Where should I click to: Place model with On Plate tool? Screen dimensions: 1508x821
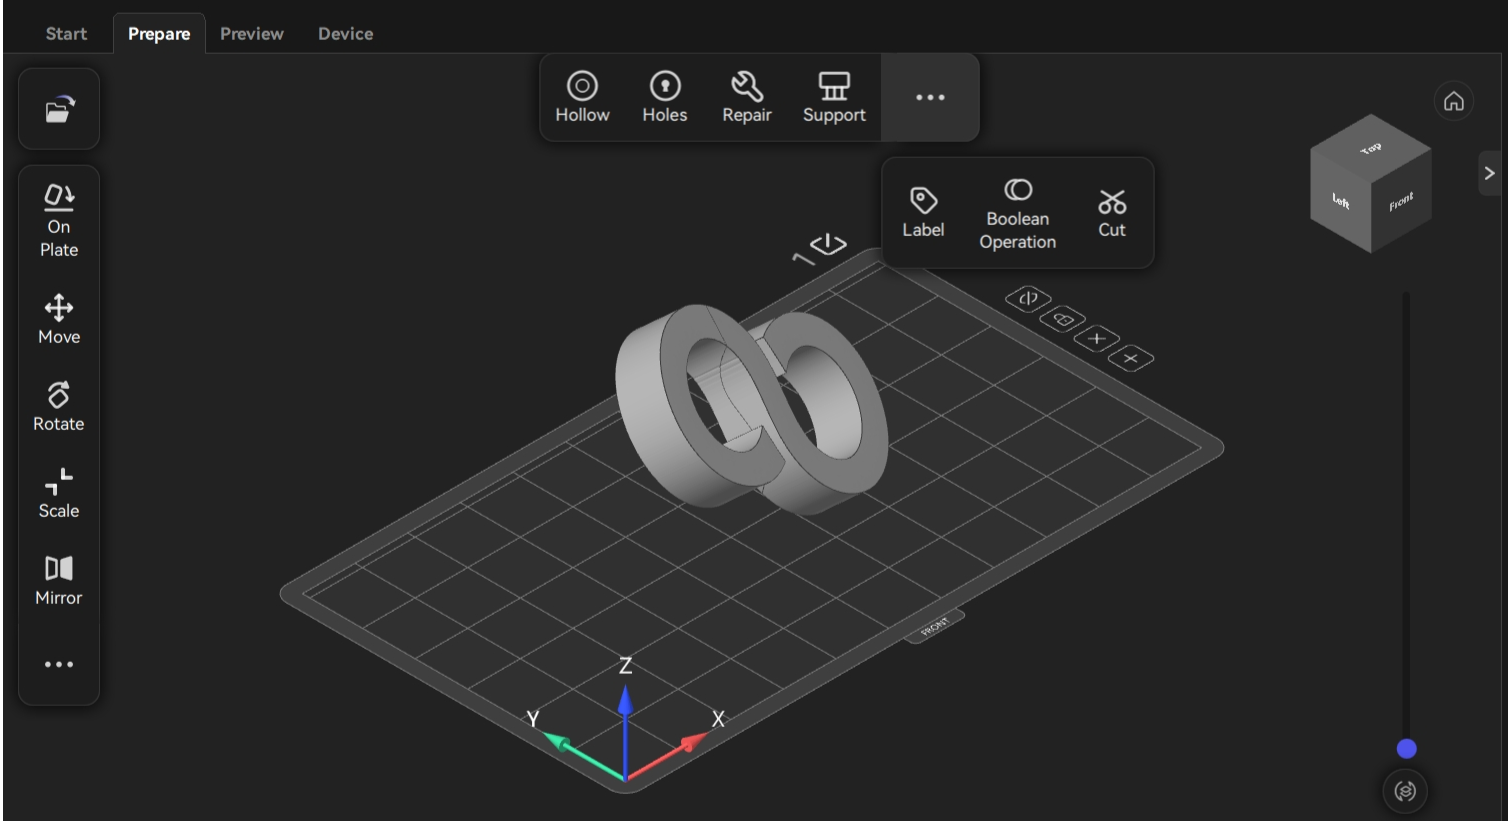59,221
